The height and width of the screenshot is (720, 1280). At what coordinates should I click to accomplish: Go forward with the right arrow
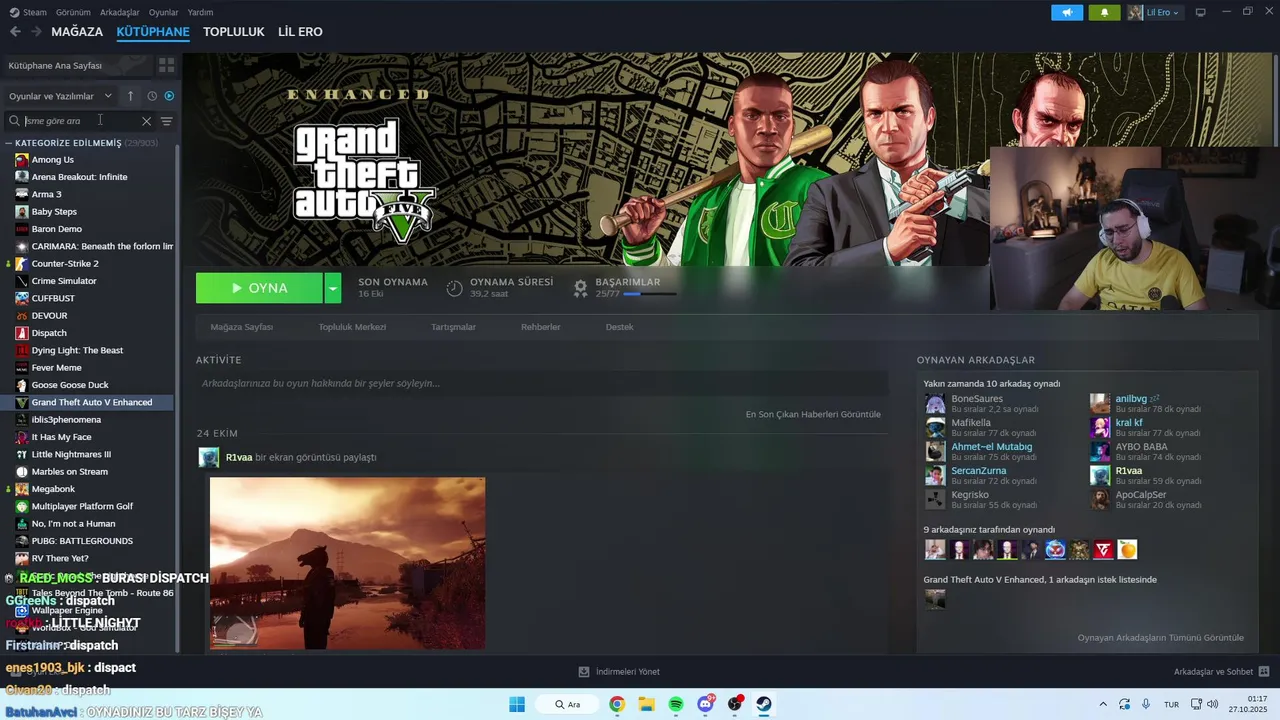[x=36, y=32]
